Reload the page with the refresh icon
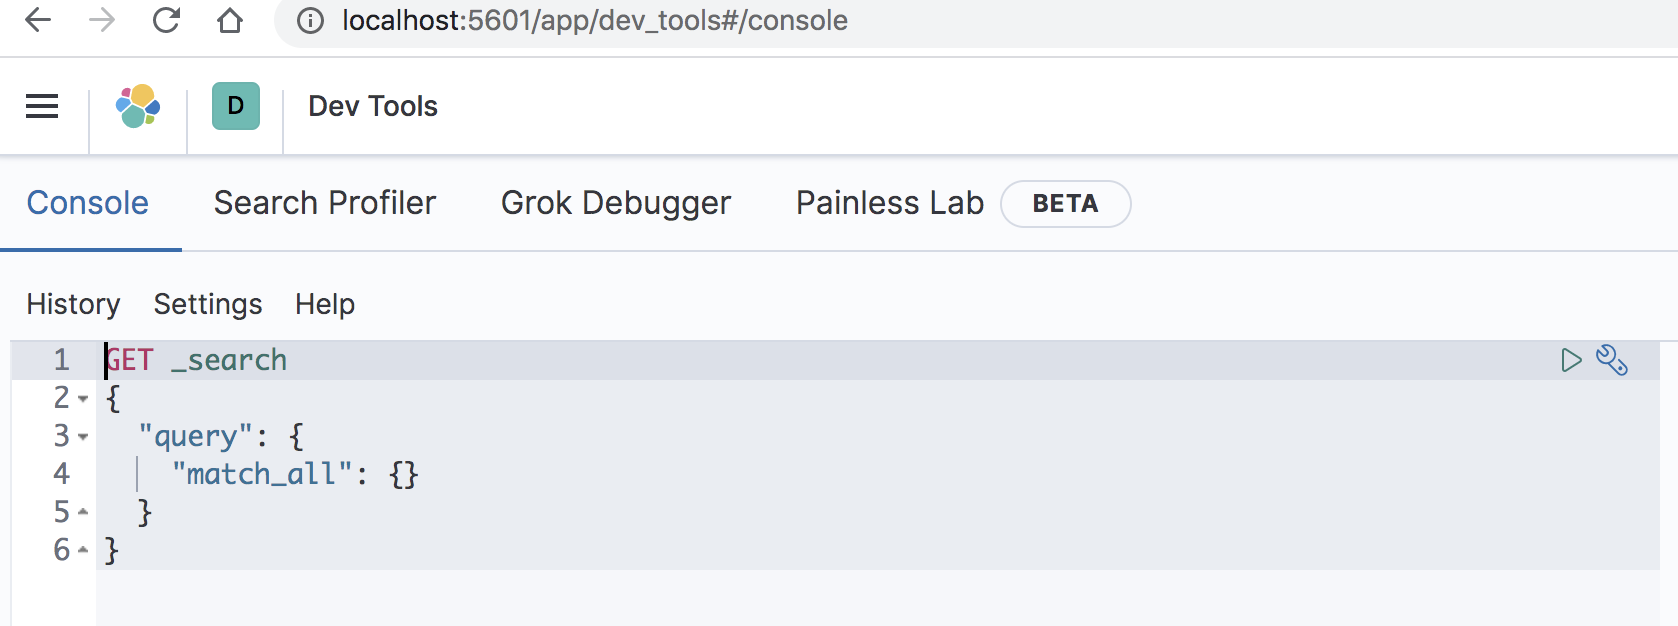1678x626 pixels. (x=167, y=20)
